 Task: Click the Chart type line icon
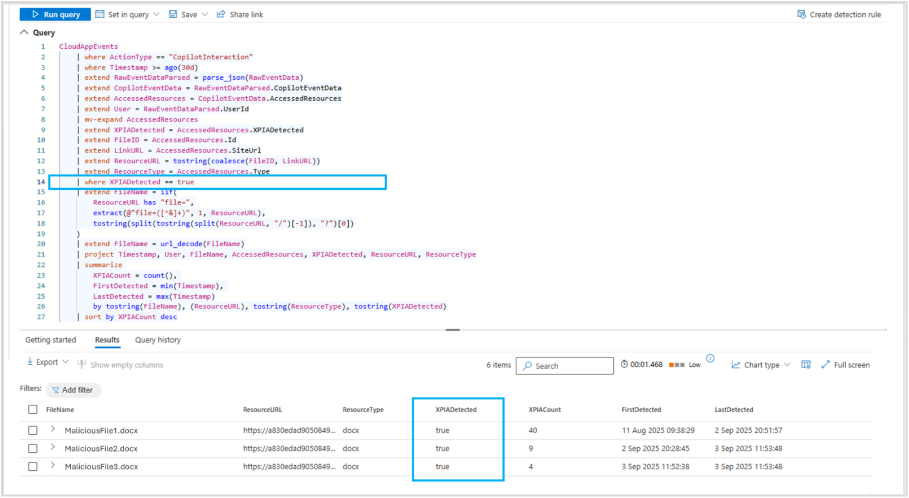[736, 365]
